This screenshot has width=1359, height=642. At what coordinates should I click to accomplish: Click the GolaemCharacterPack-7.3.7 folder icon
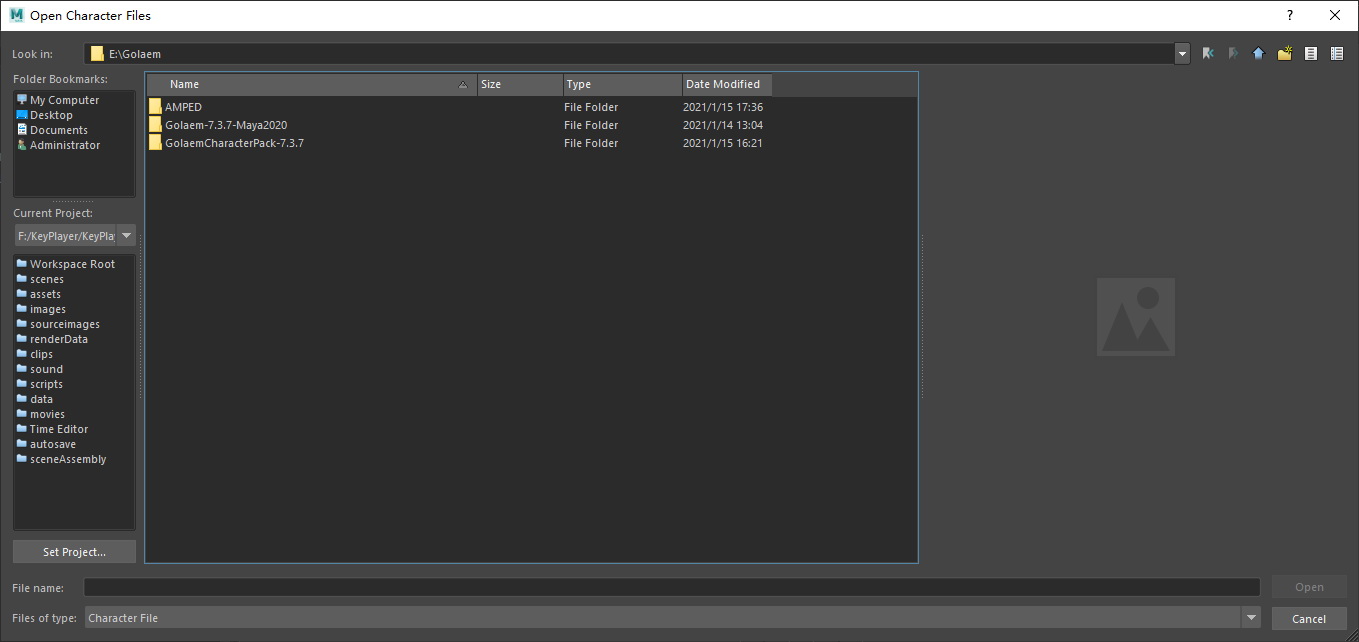(155, 143)
